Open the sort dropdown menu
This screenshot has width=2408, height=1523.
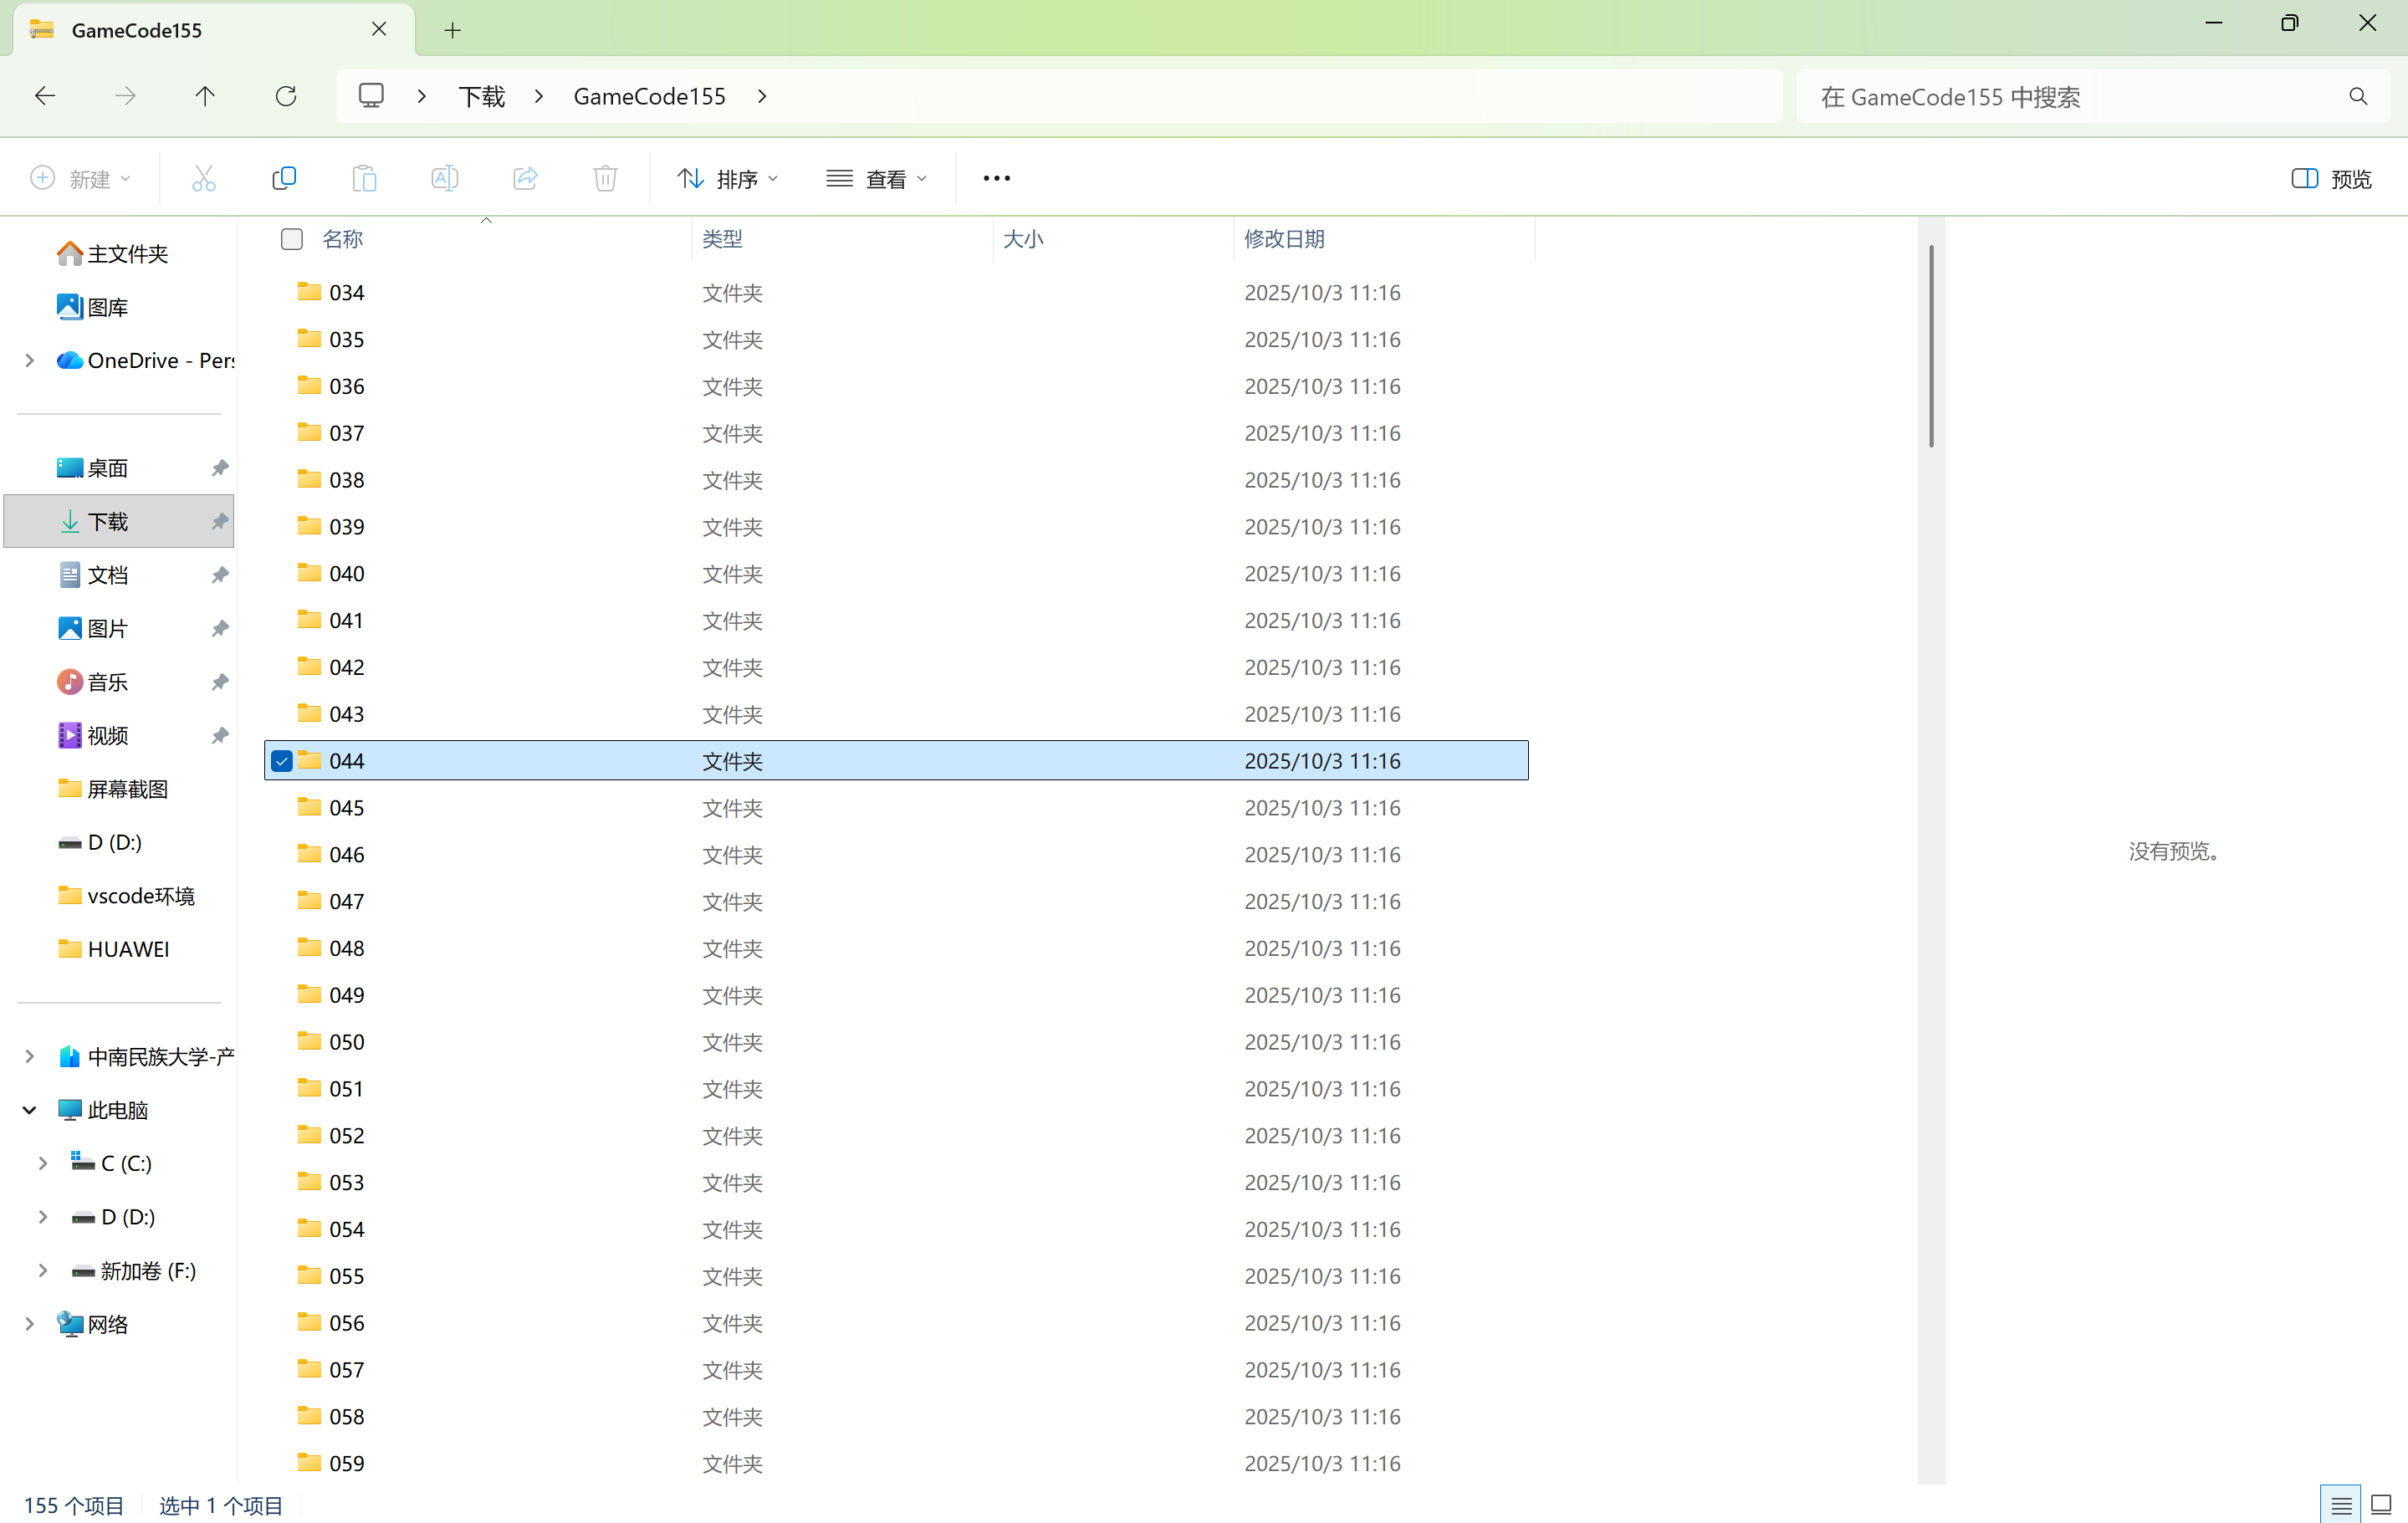(x=727, y=179)
